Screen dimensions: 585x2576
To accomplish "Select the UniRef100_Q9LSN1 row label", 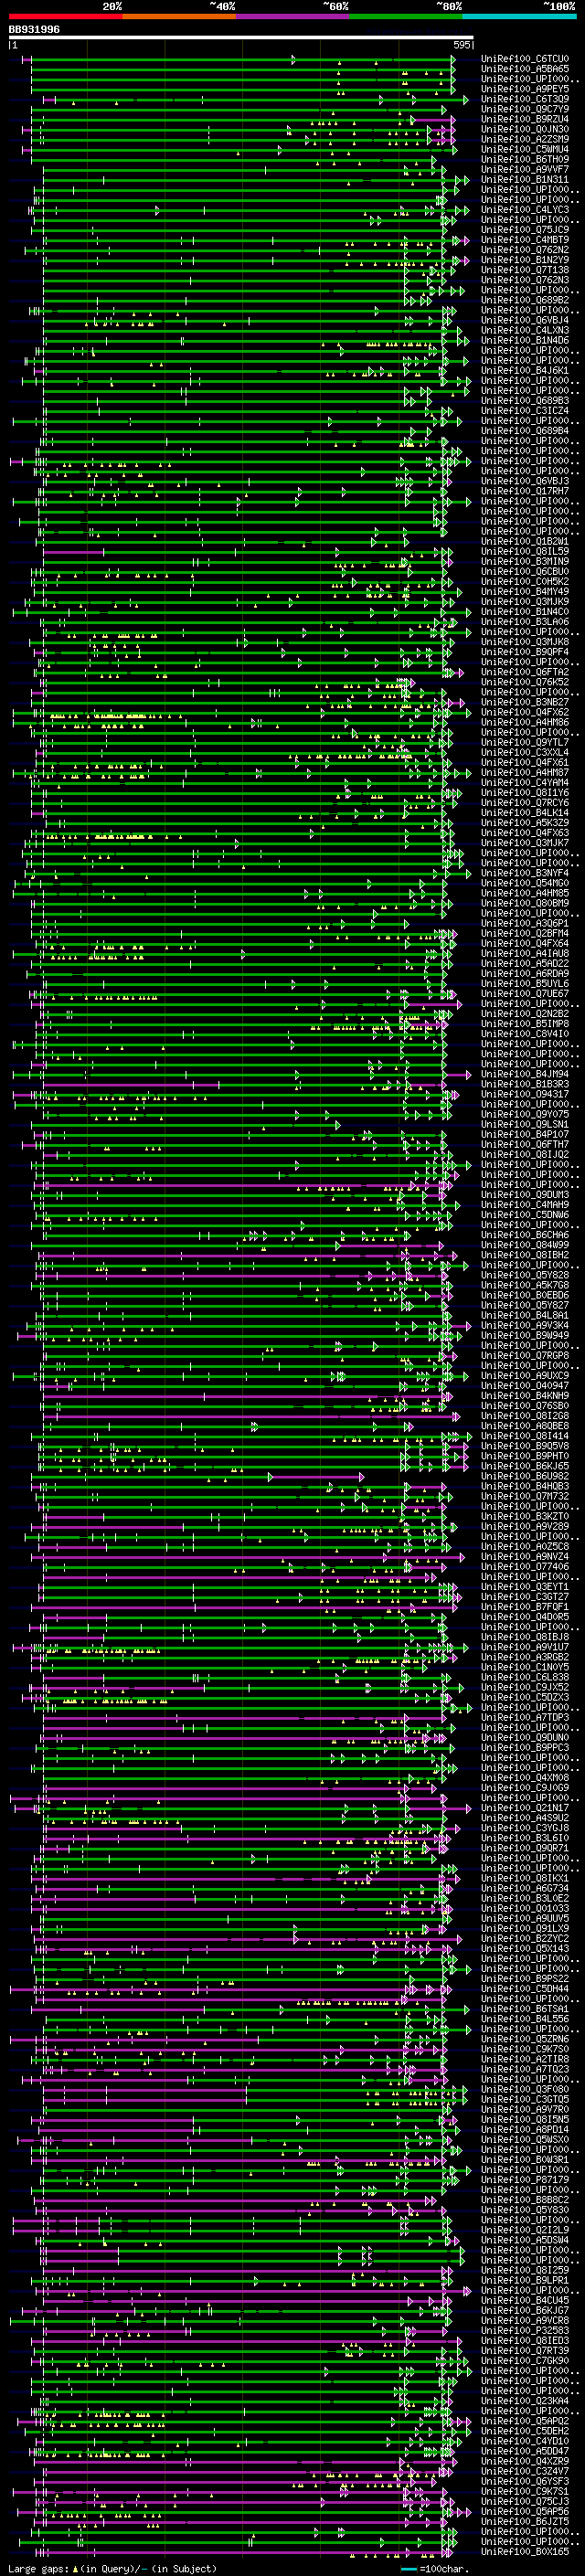I will (525, 1124).
